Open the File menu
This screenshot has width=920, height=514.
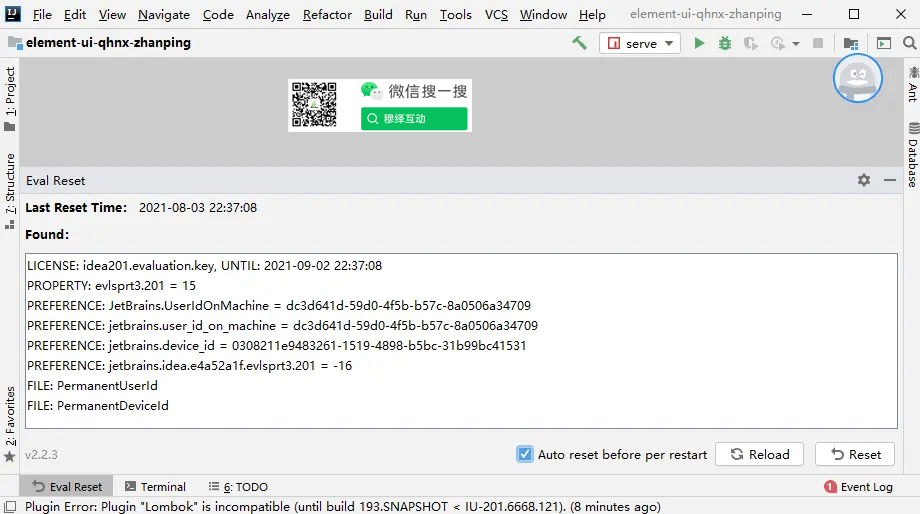point(42,14)
